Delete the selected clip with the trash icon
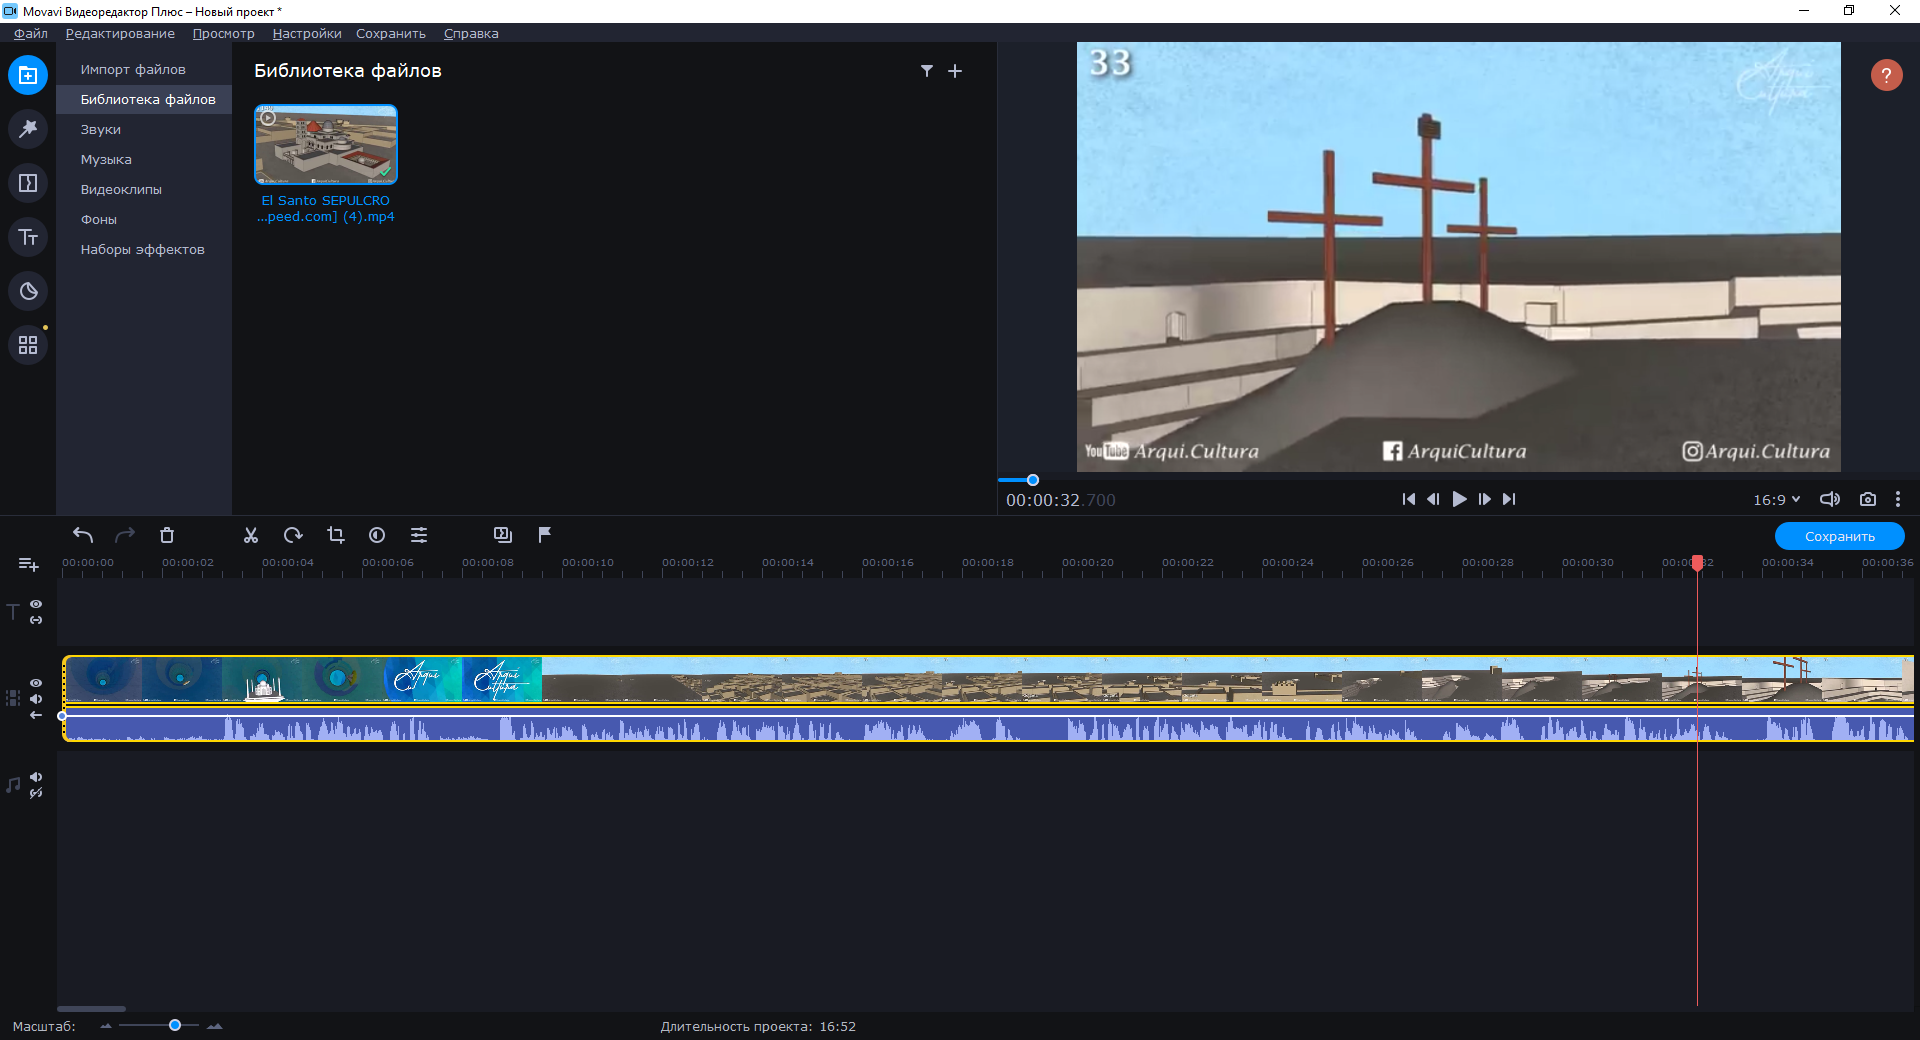The height and width of the screenshot is (1040, 1920). click(167, 535)
